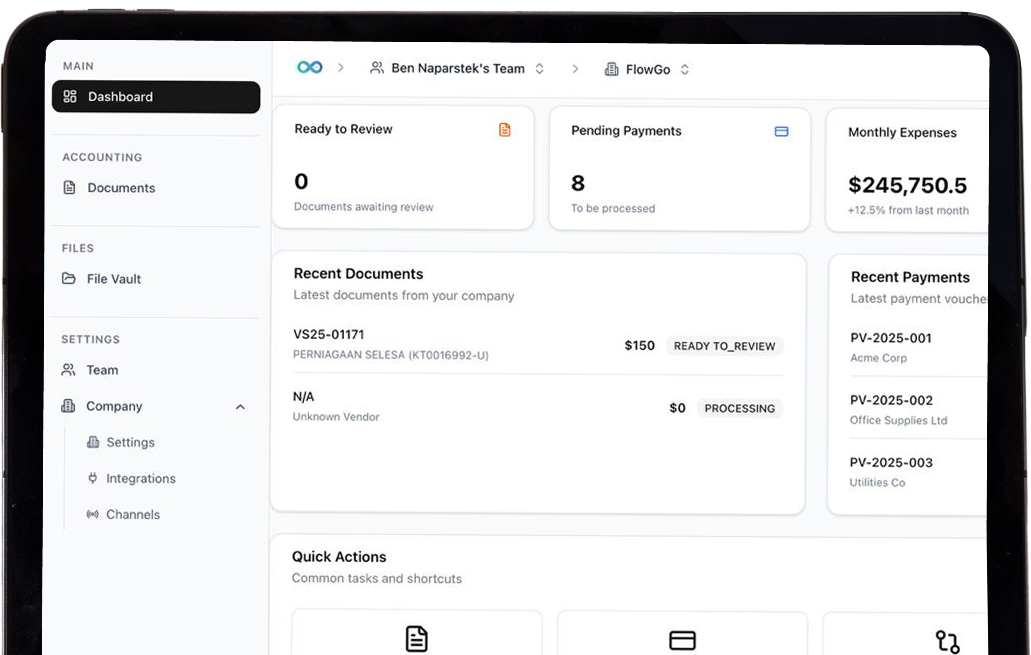The width and height of the screenshot is (1031, 655).
Task: Select Dashboard in the Main menu
Action: click(x=120, y=97)
